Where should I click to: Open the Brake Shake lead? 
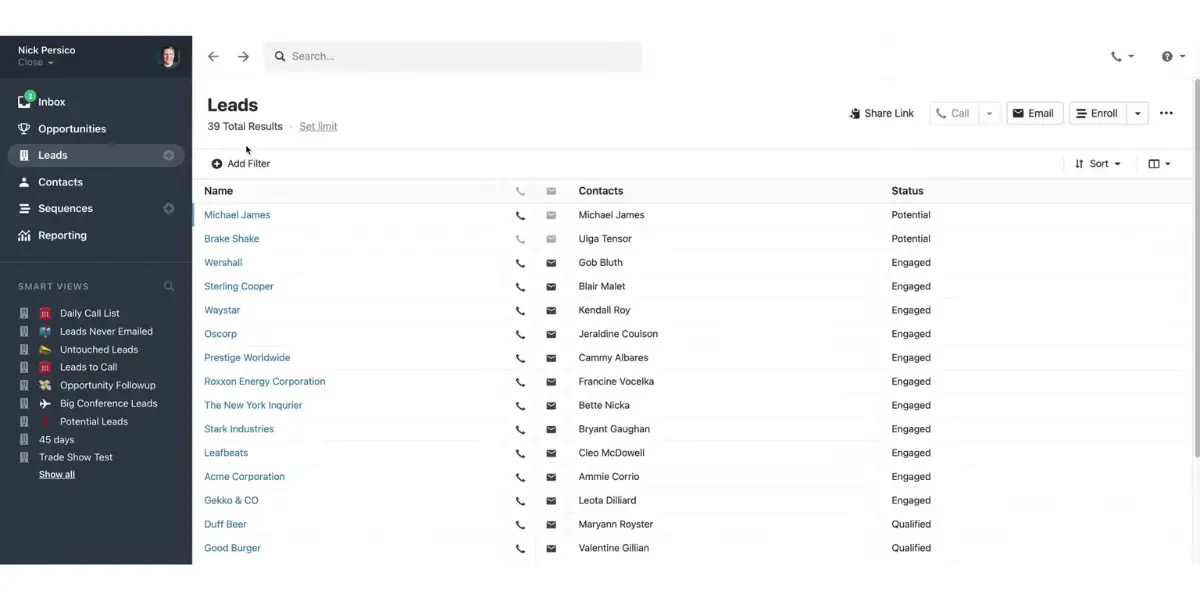pos(232,239)
